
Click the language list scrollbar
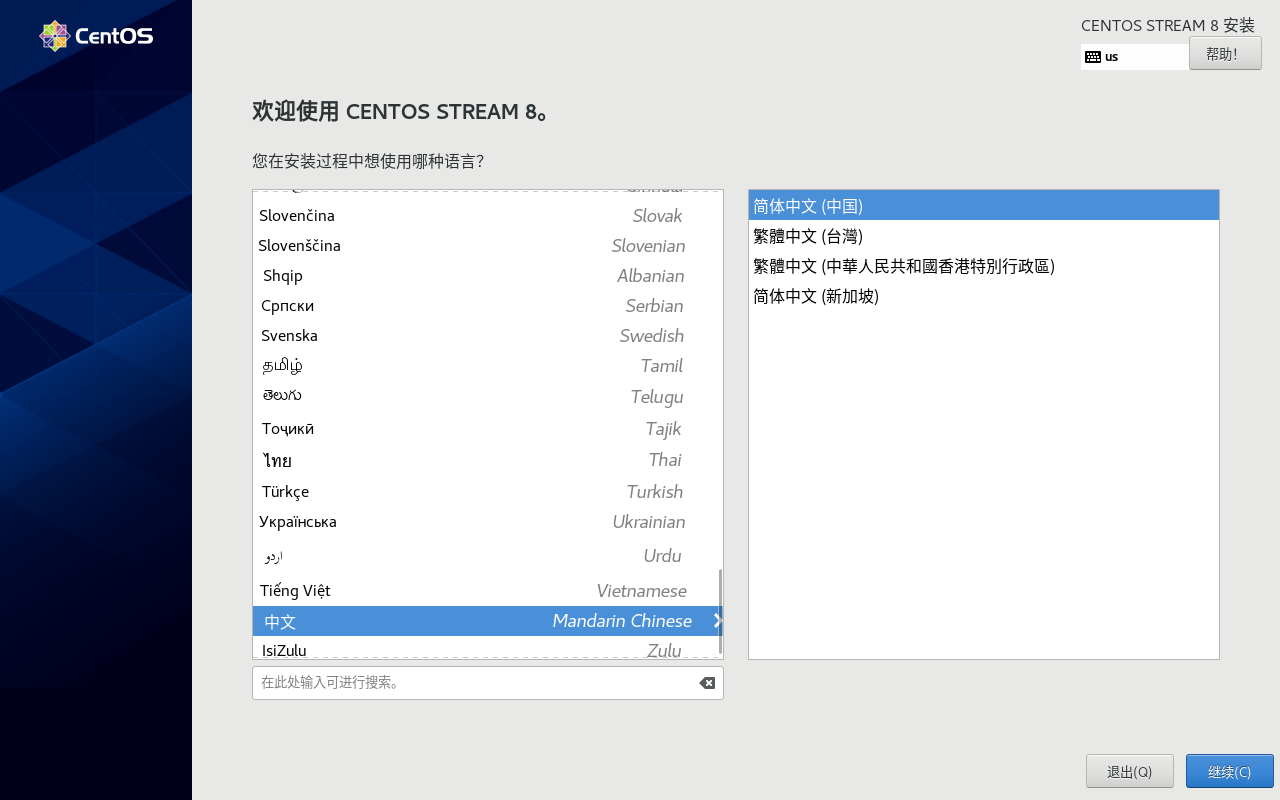pyautogui.click(x=720, y=611)
